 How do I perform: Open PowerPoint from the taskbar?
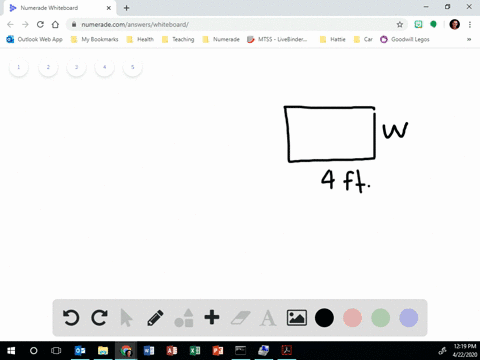[218, 351]
